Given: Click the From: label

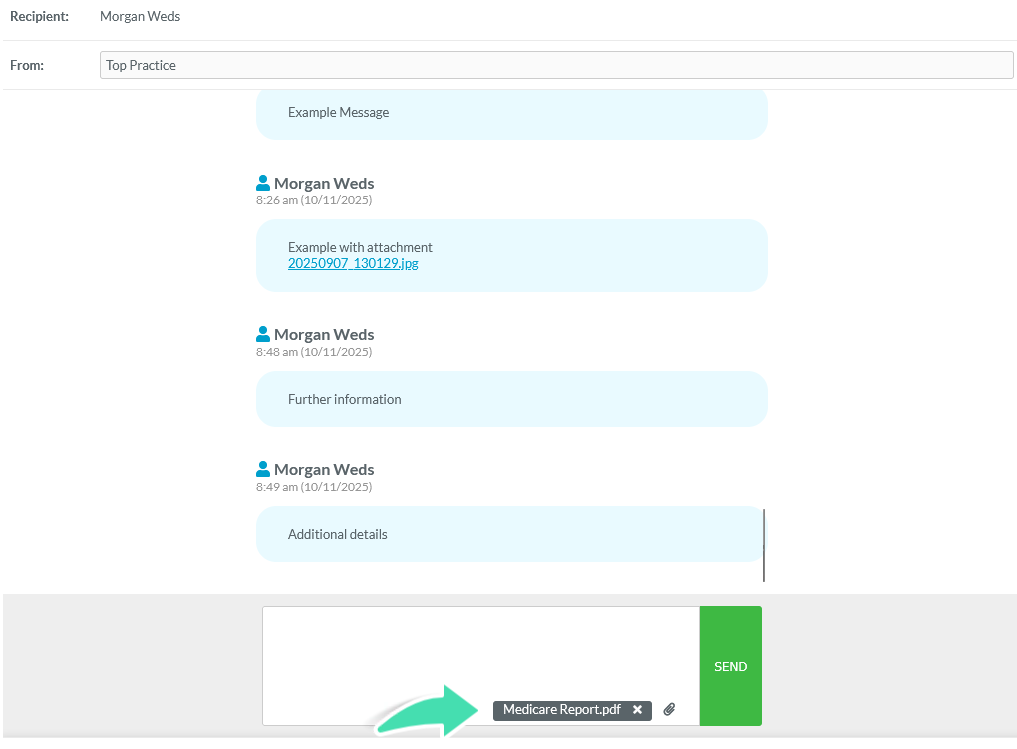Looking at the screenshot, I should [x=27, y=65].
